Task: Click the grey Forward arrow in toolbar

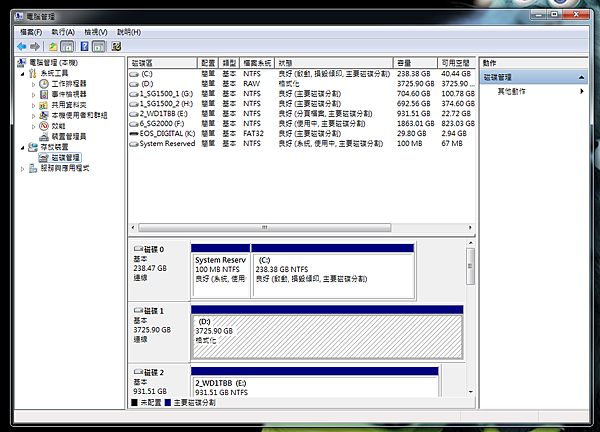Action: 35,47
